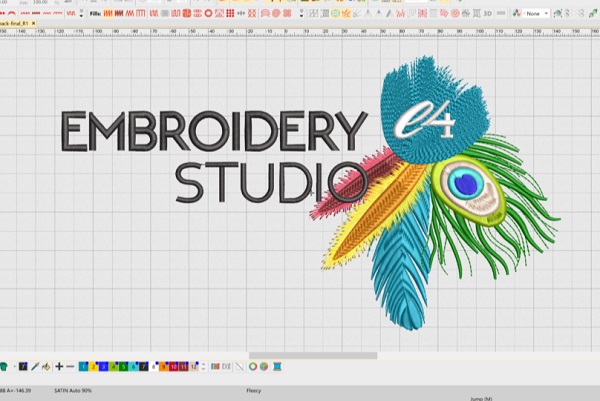
Task: Select the red ring fill stitch icon
Action: (x=208, y=14)
